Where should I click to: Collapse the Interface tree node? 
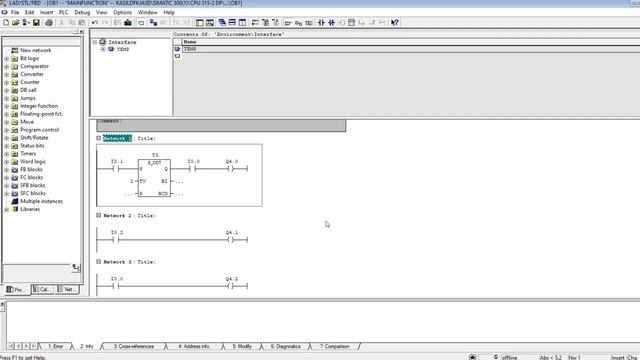click(95, 42)
